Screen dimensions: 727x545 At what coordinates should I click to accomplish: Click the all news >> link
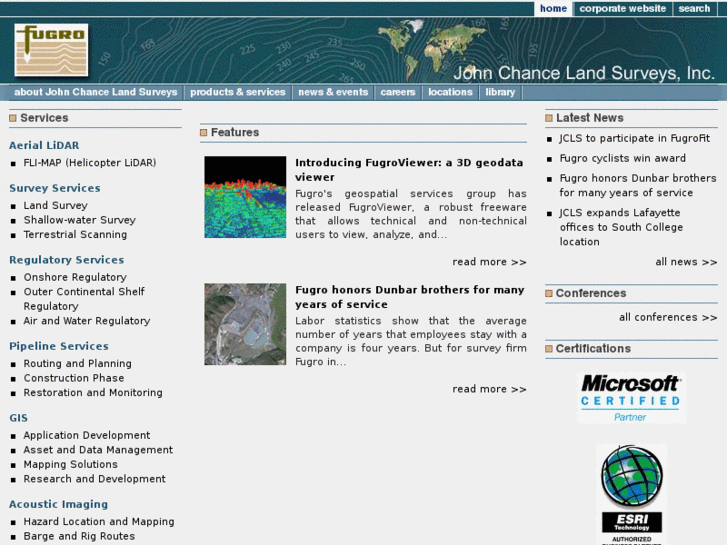686,262
